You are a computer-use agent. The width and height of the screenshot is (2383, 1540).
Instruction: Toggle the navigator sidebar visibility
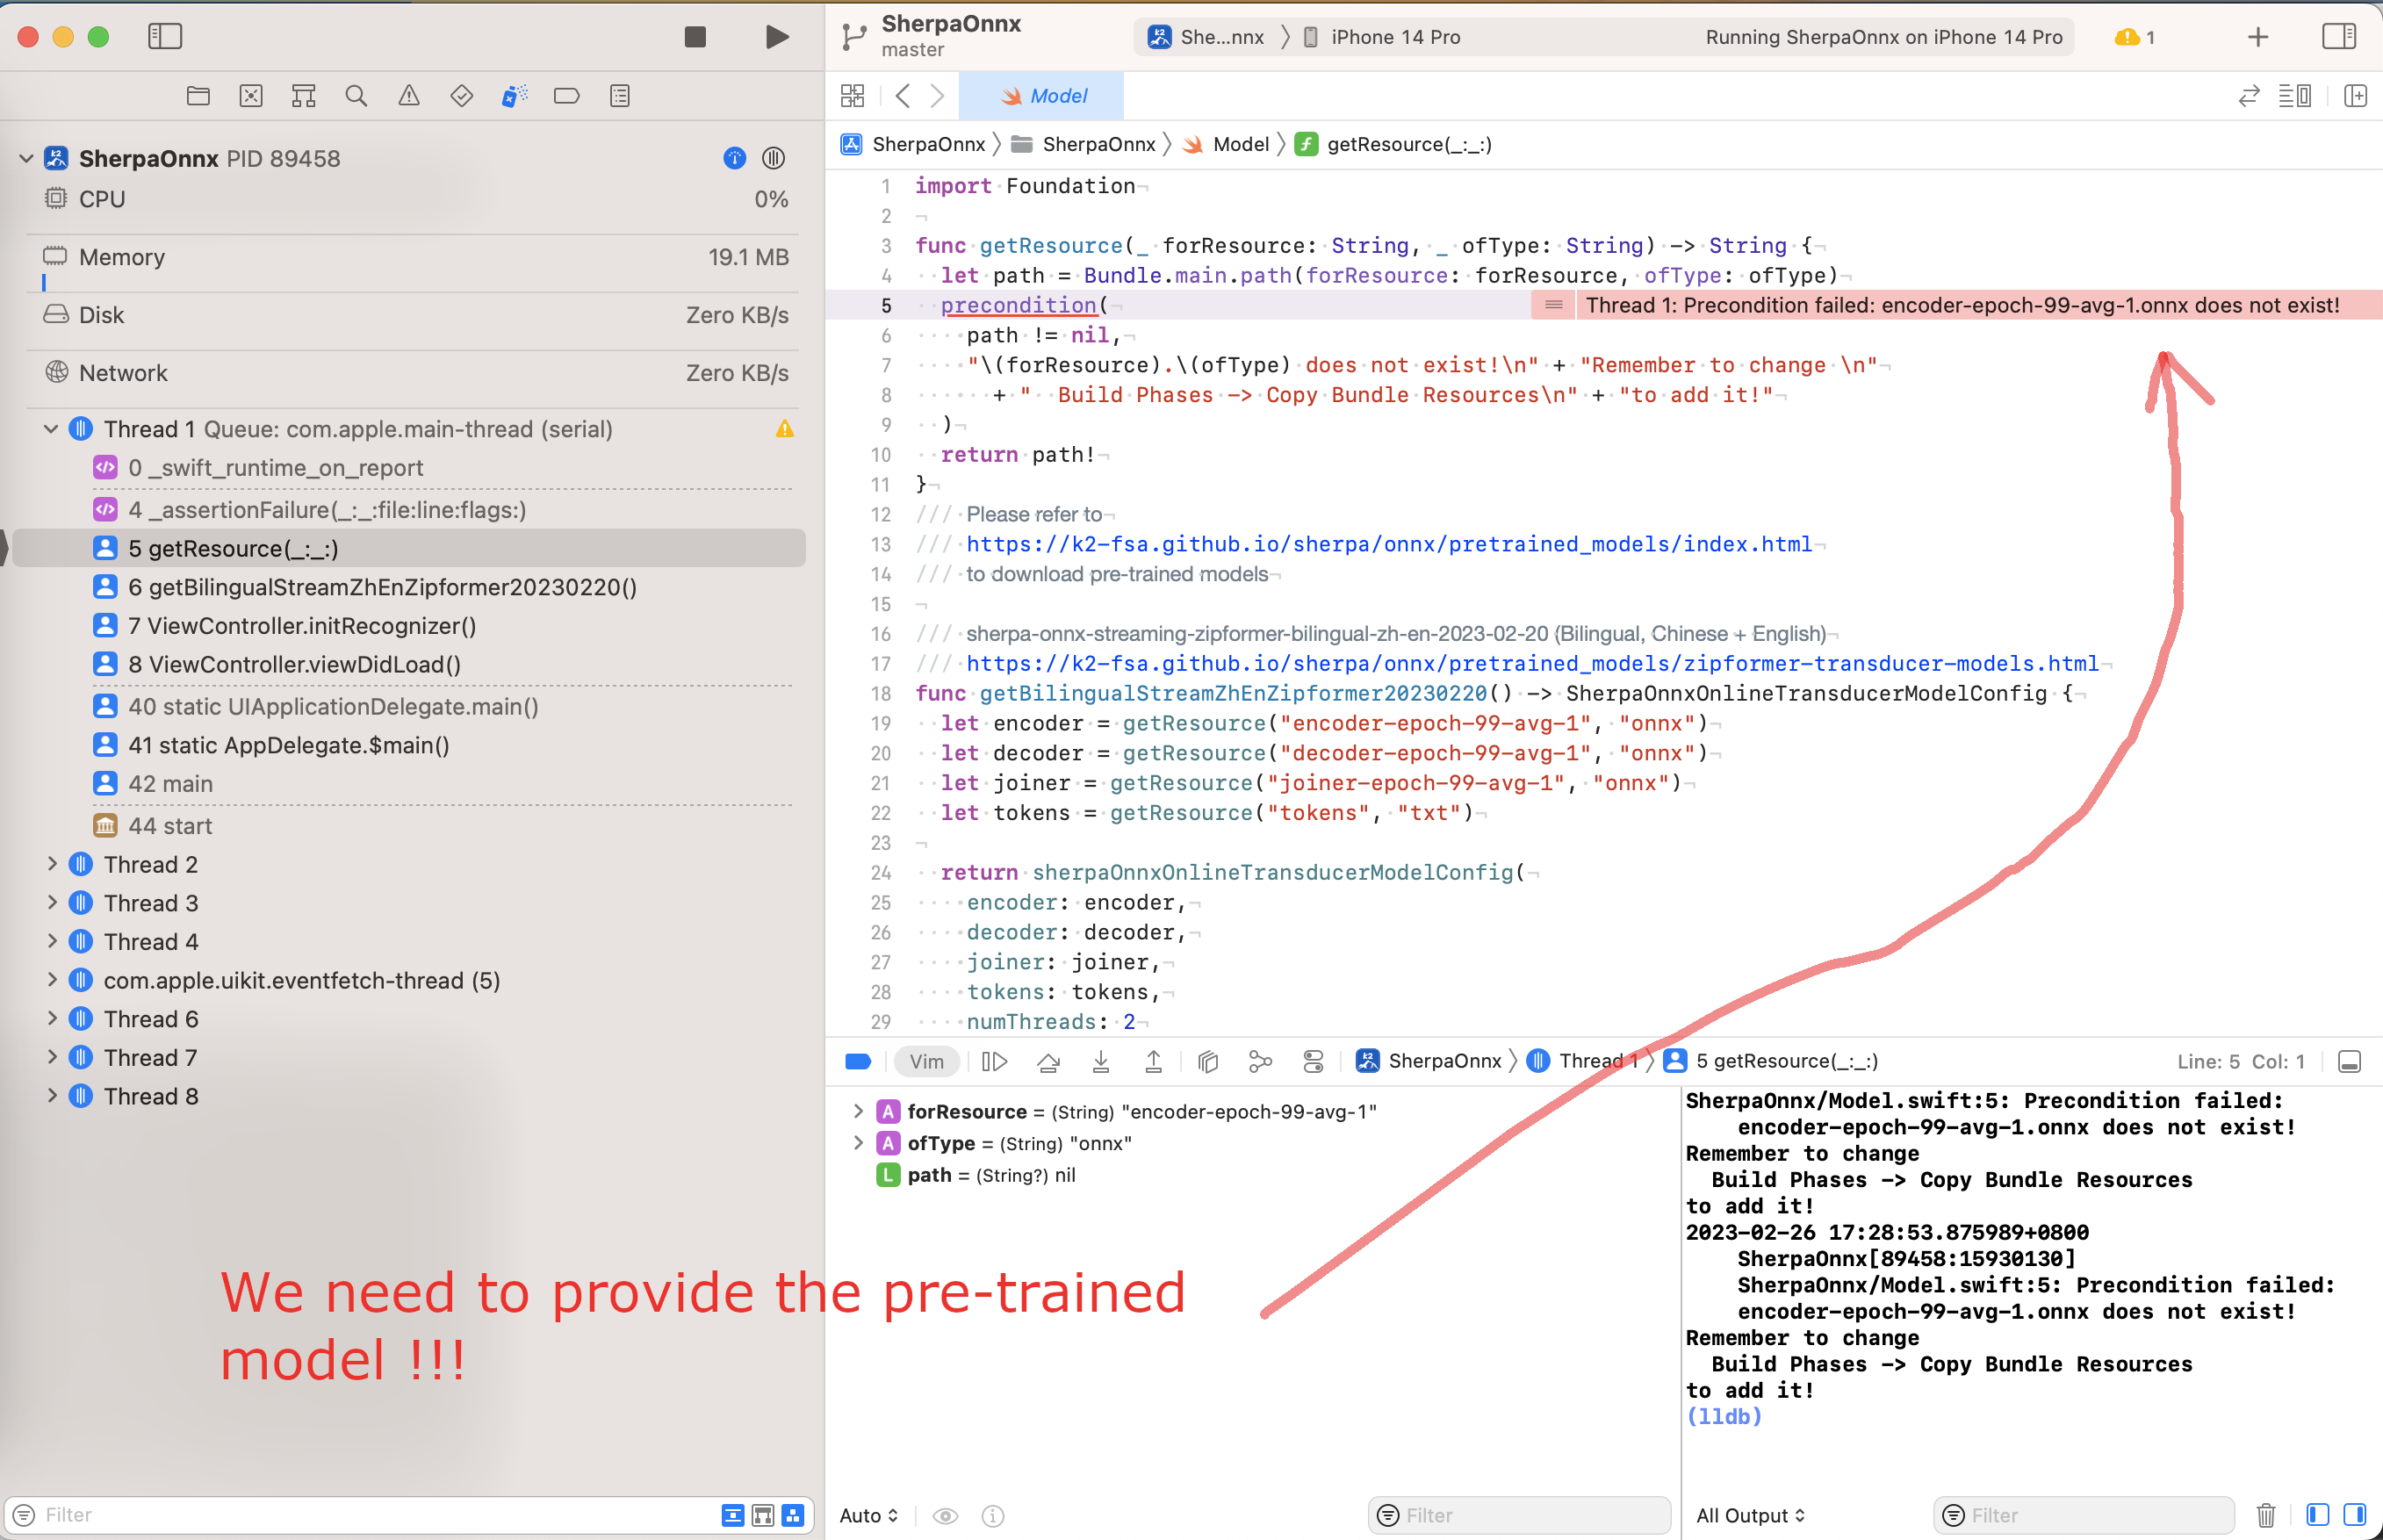click(x=165, y=37)
